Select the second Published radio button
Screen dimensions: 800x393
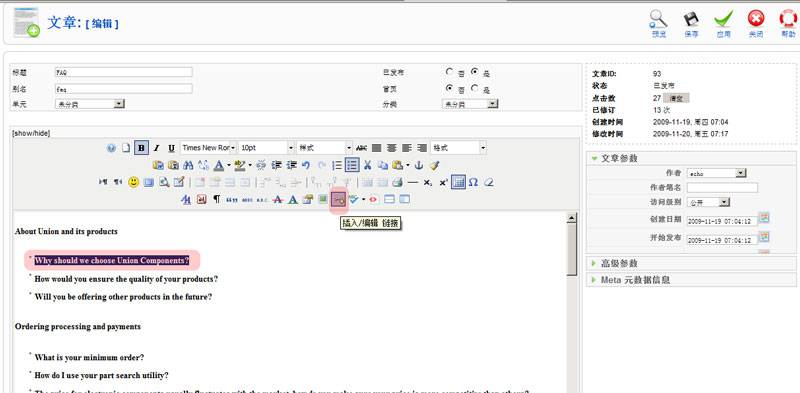[x=474, y=72]
